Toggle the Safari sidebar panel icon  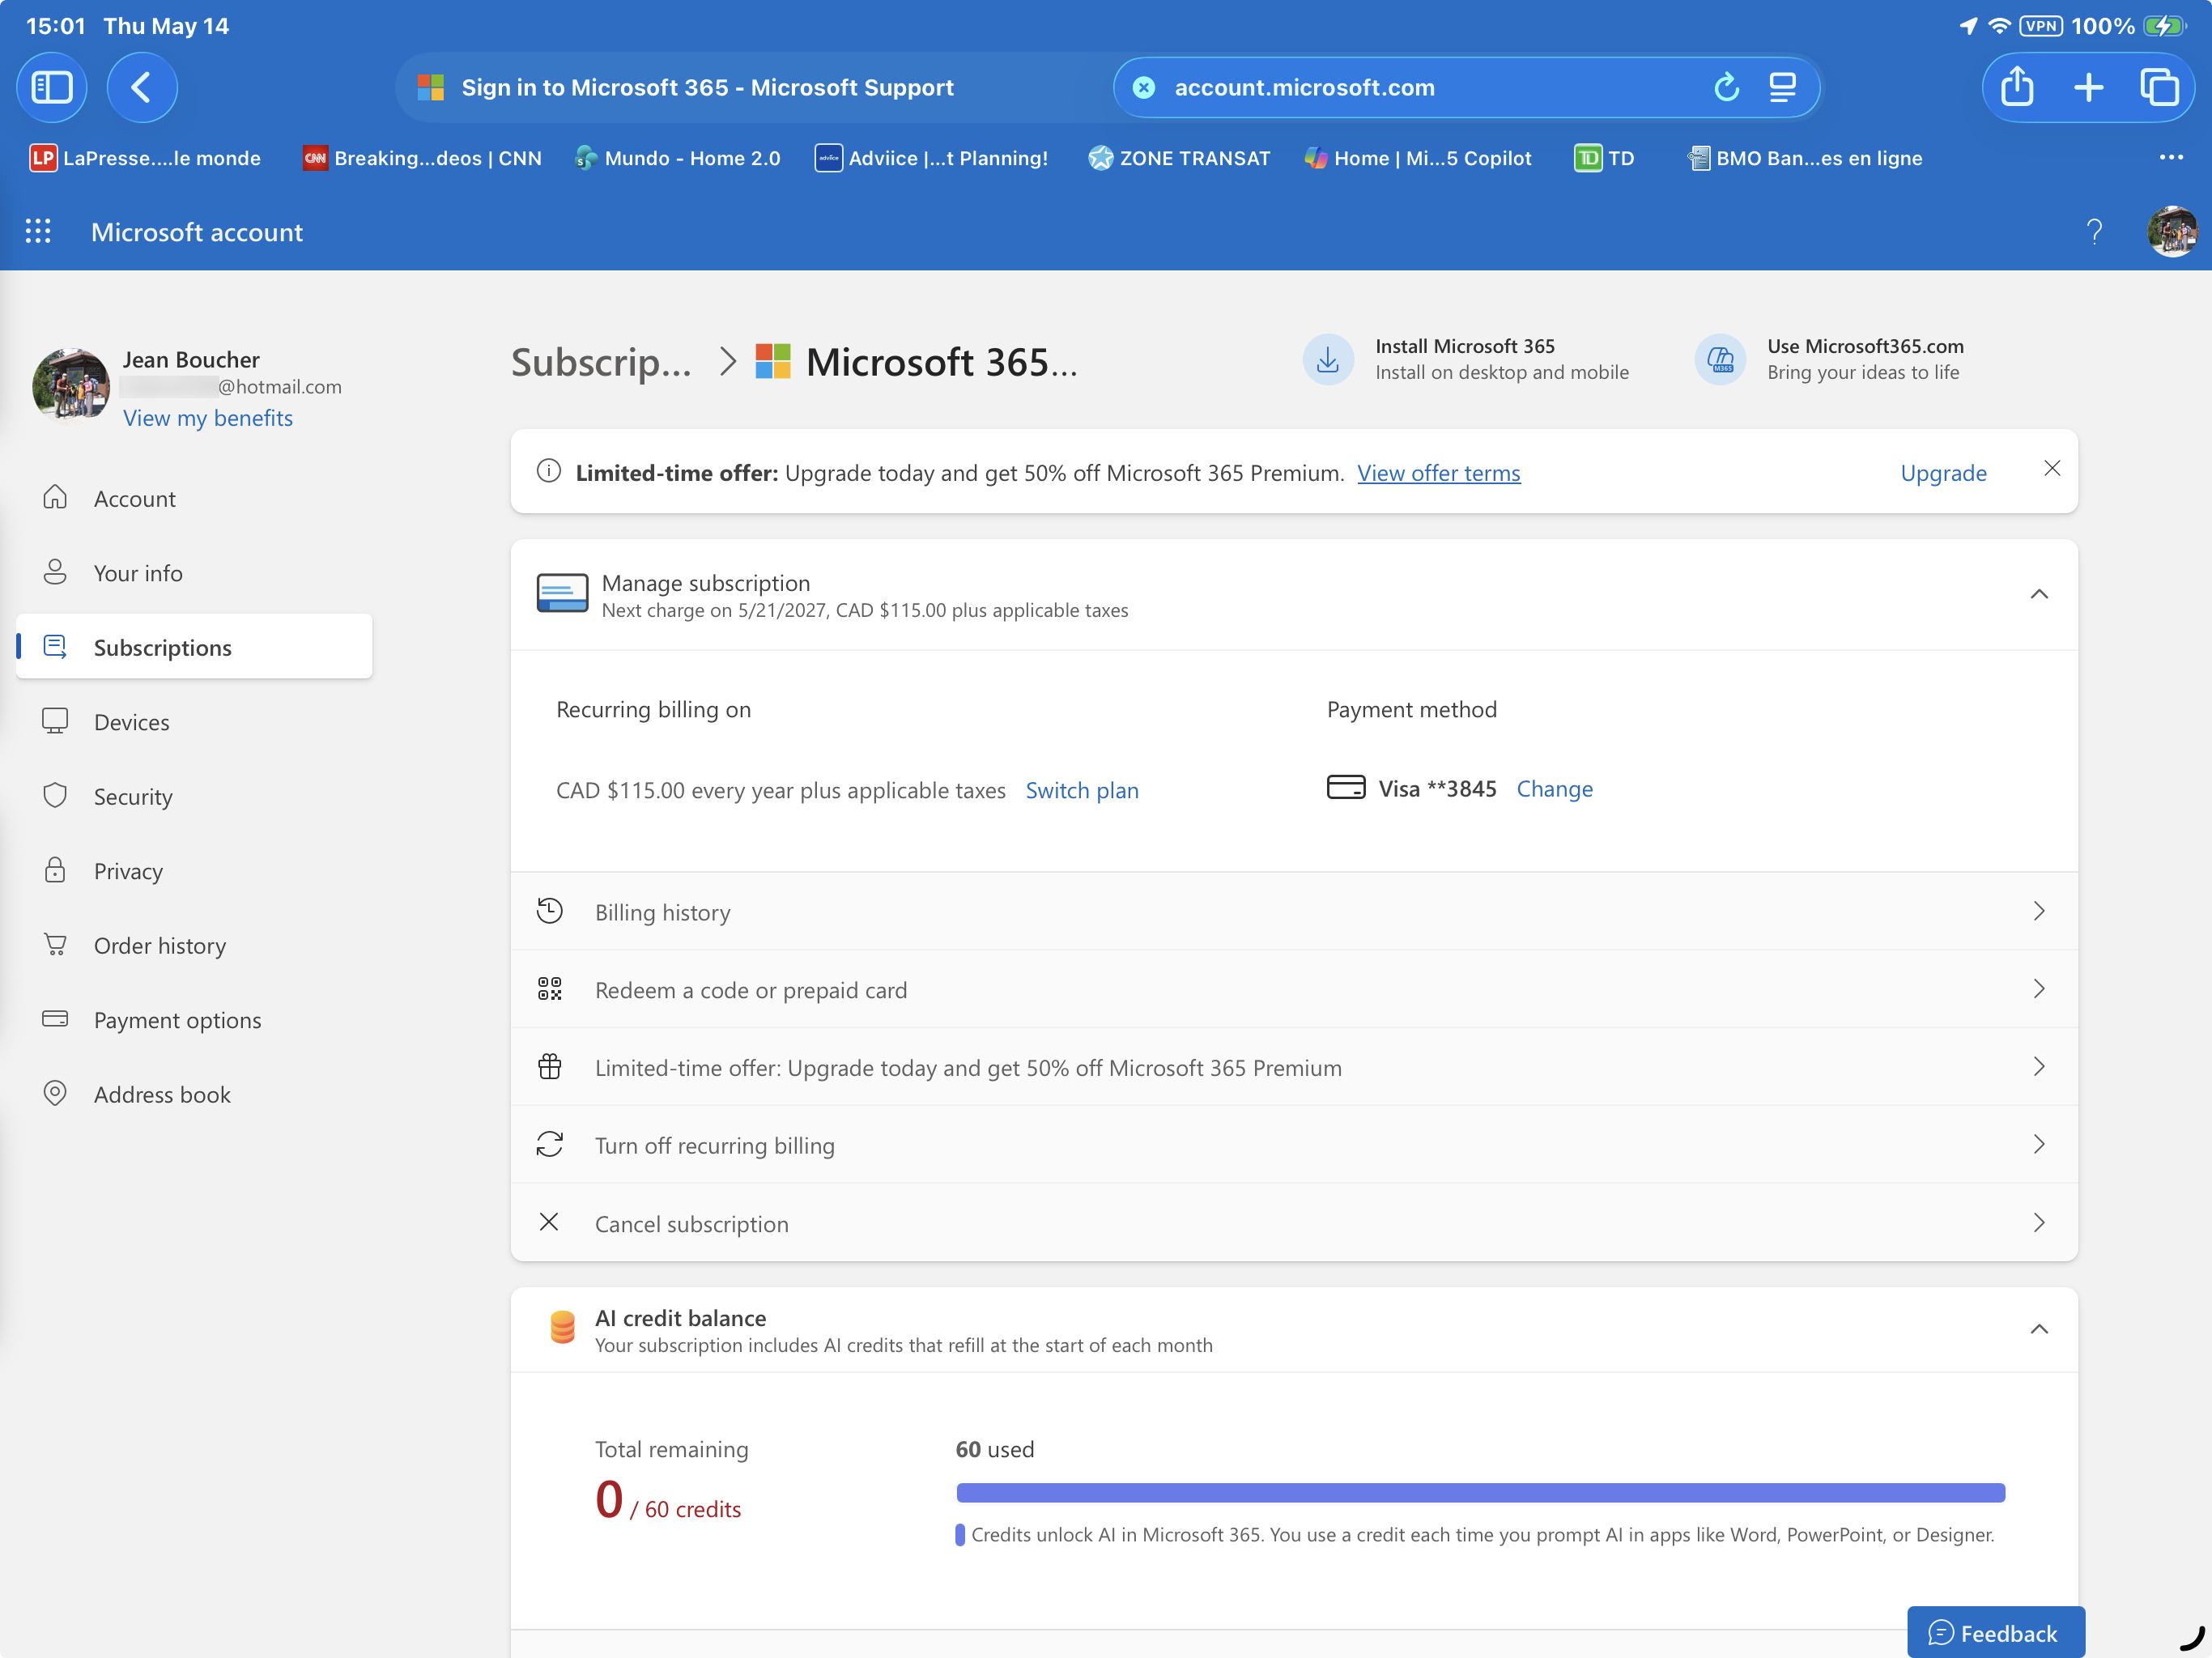[x=52, y=88]
